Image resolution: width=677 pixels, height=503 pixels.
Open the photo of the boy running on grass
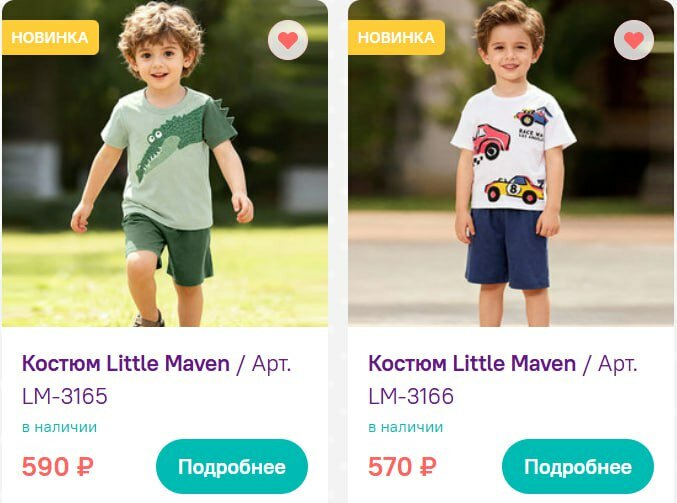pos(165,163)
